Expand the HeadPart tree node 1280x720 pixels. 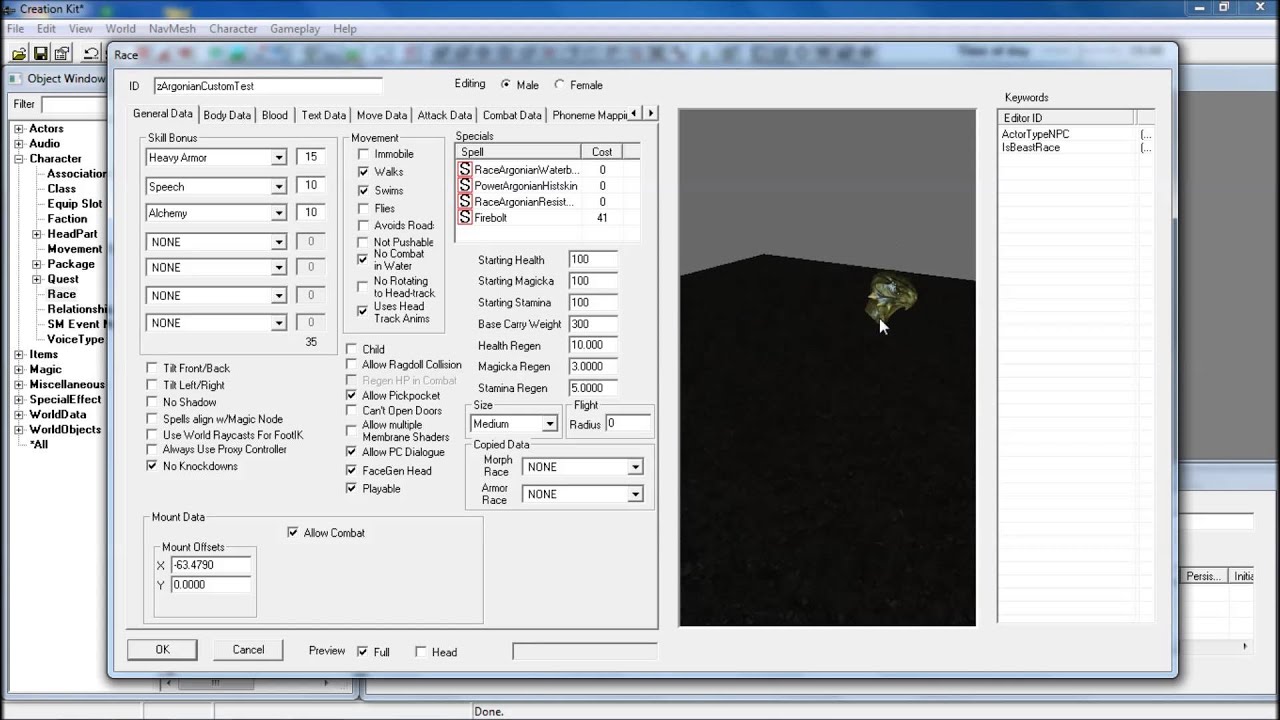[x=37, y=234]
